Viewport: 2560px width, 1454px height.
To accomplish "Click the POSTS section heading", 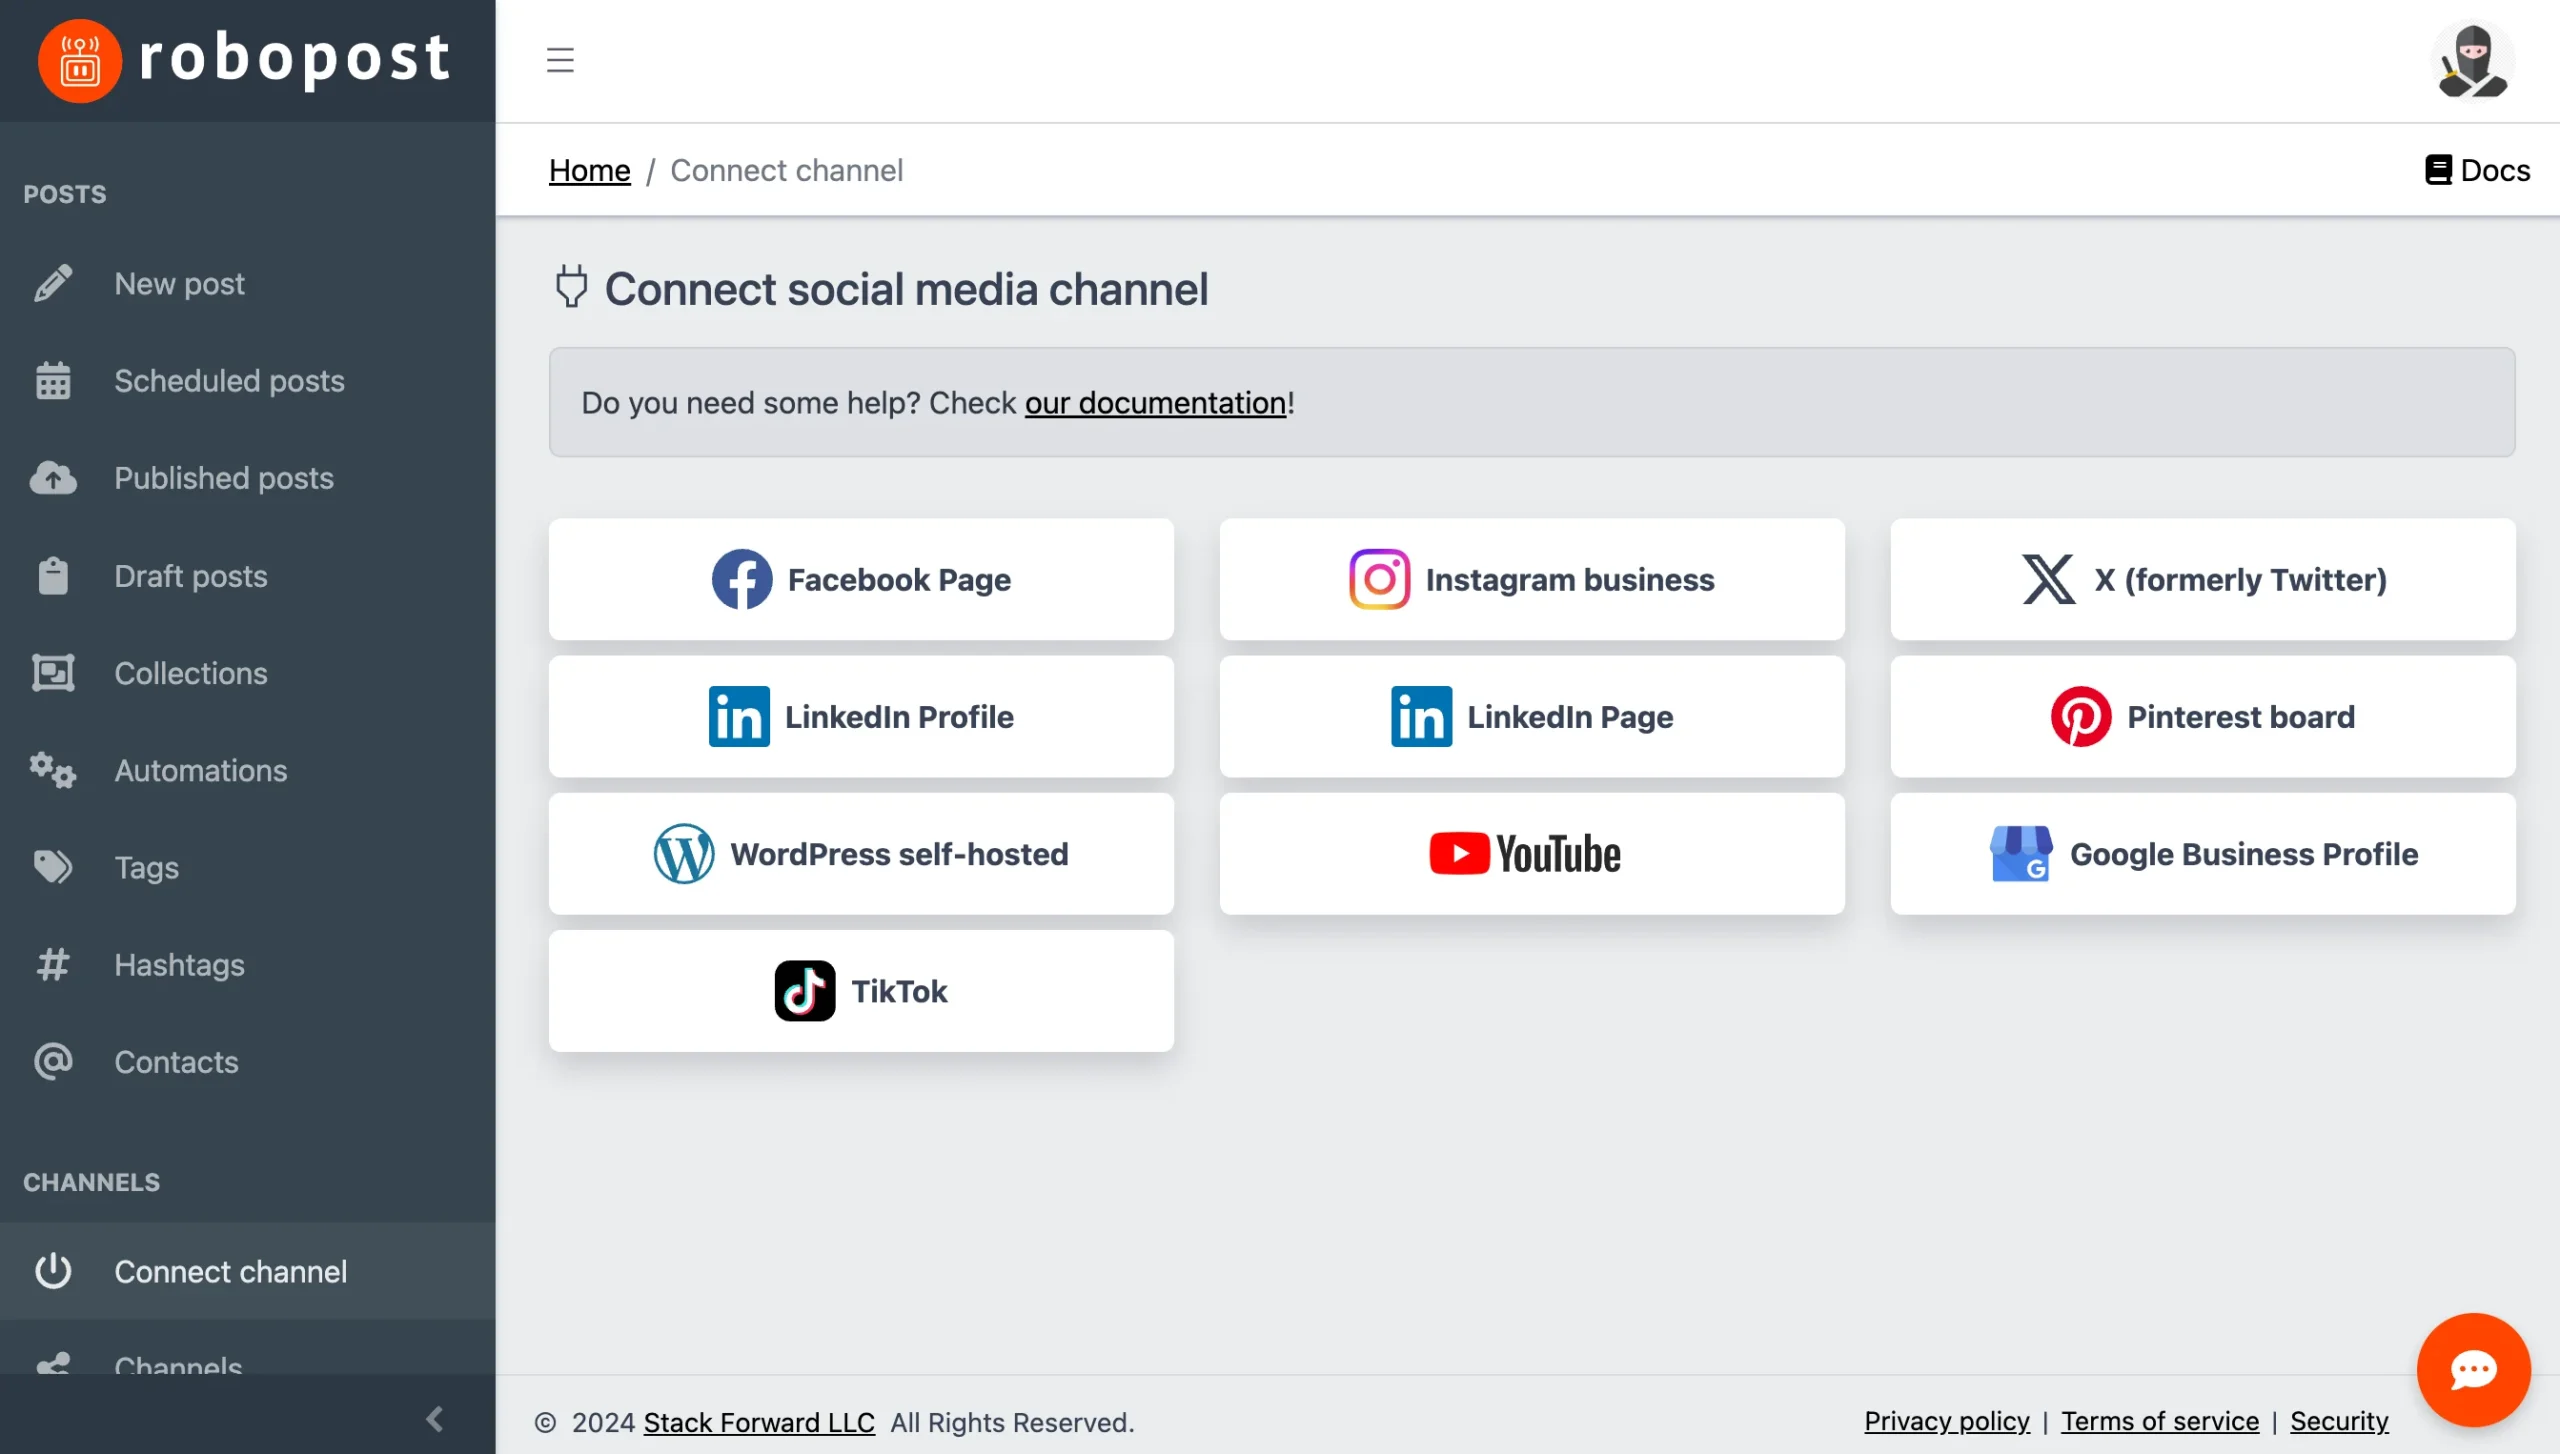I will (65, 194).
